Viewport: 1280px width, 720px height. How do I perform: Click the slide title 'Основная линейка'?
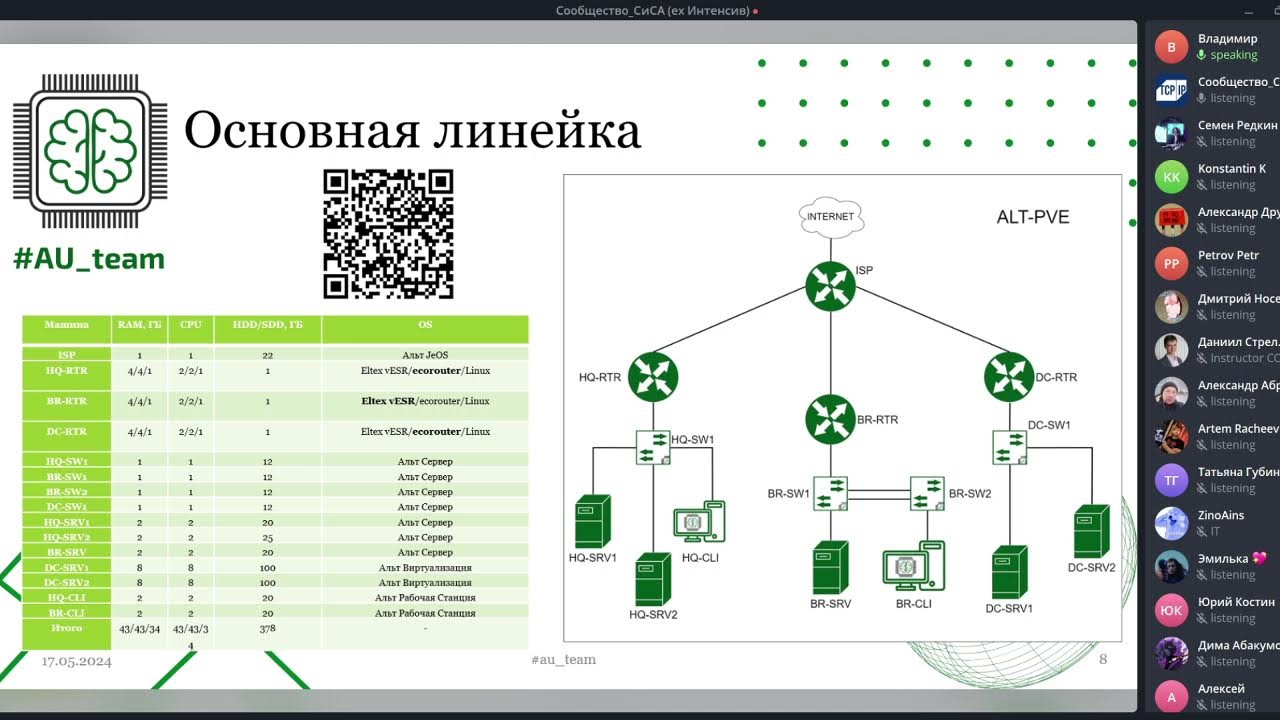coord(412,132)
